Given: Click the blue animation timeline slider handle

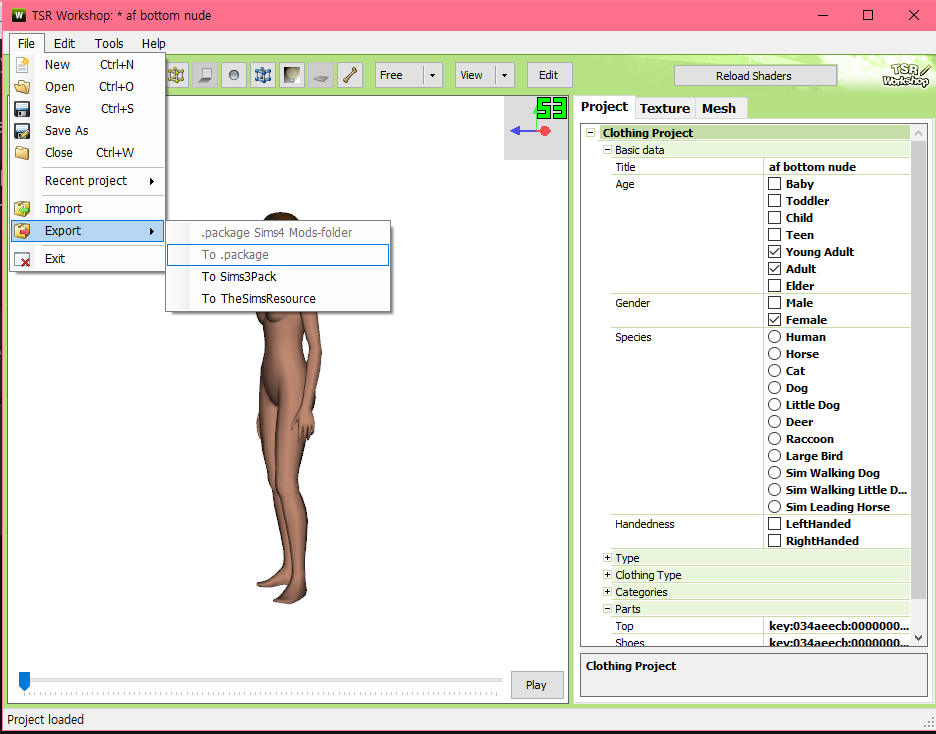Looking at the screenshot, I should [x=24, y=681].
